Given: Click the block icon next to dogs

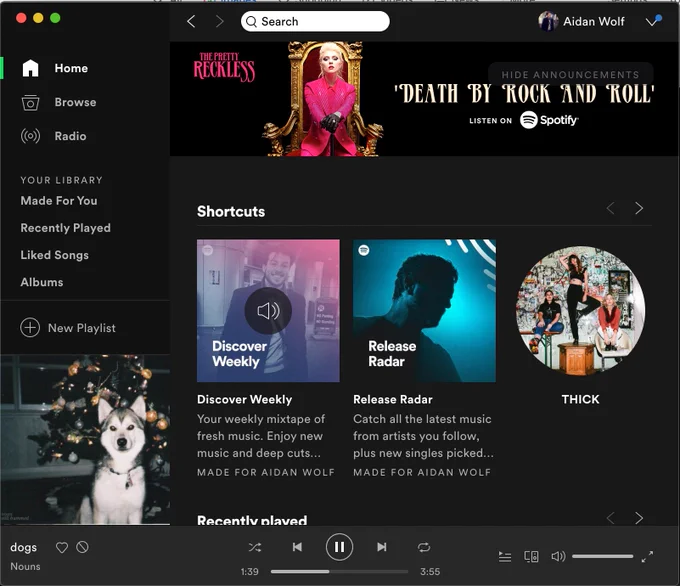Looking at the screenshot, I should [x=82, y=547].
